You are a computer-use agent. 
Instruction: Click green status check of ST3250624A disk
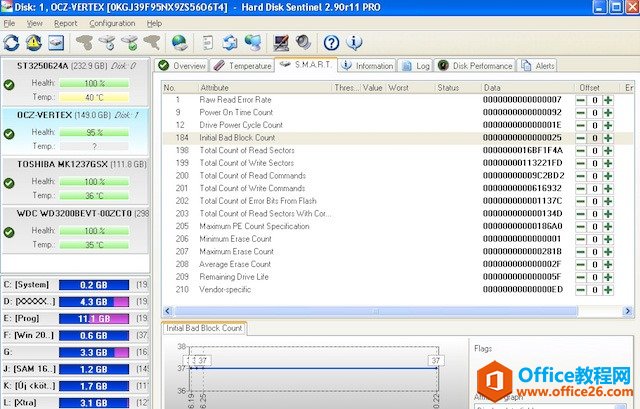tap(9, 84)
